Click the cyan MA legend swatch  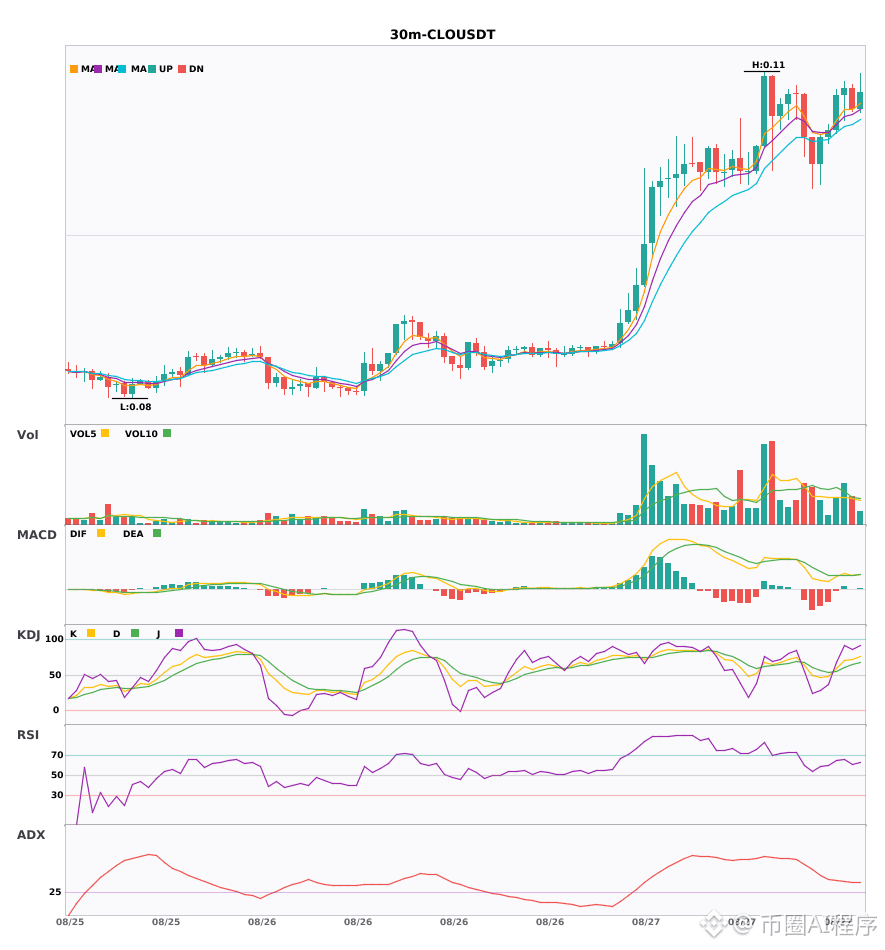click(x=122, y=69)
